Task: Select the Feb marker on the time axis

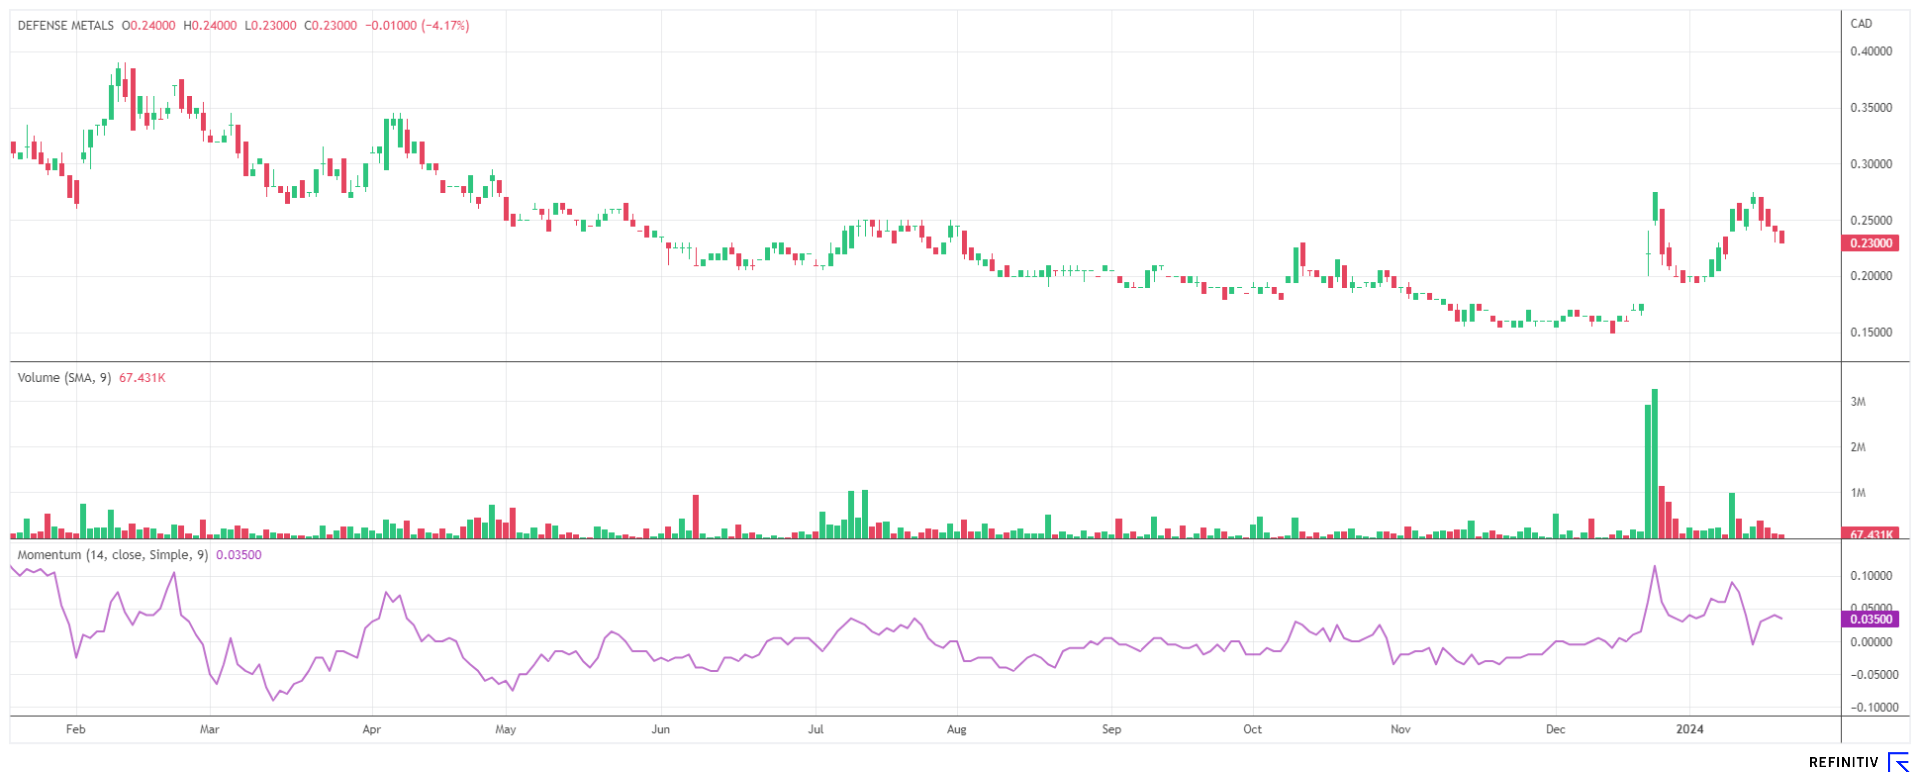Action: click(x=76, y=729)
